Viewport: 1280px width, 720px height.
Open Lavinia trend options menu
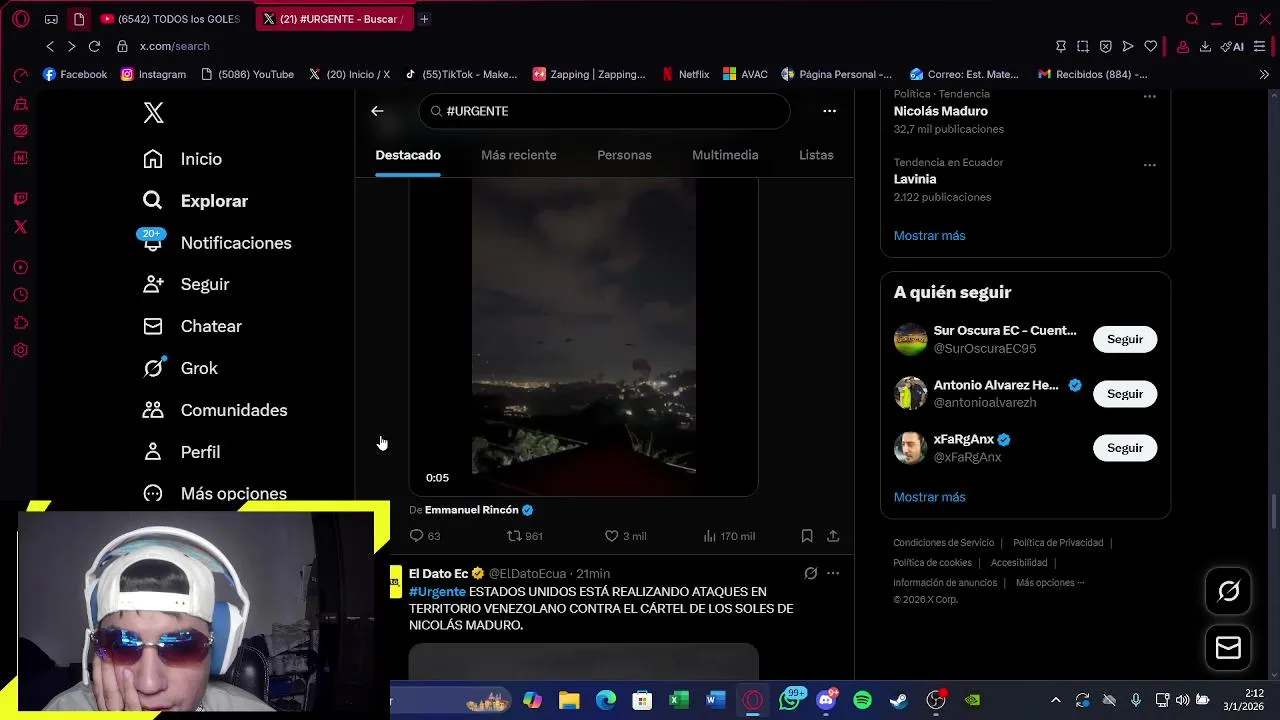pos(1150,165)
